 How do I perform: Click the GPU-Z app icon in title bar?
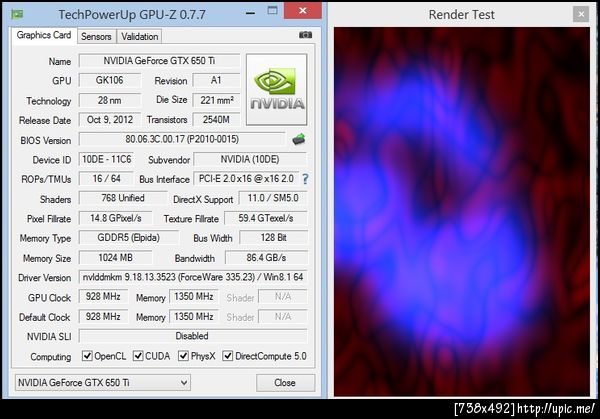click(17, 15)
